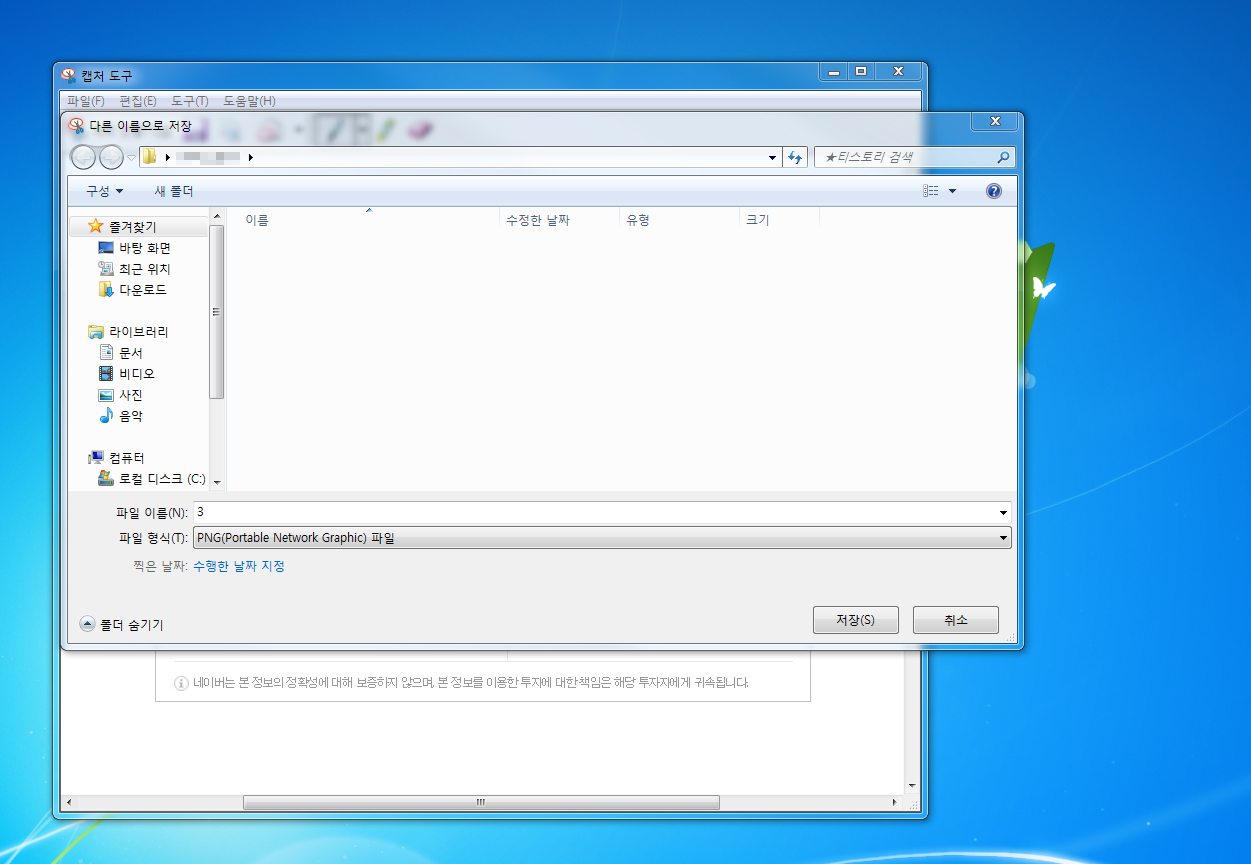This screenshot has height=864, width=1251.
Task: Open 로컬 디스크 (C:) drive
Action: point(151,479)
